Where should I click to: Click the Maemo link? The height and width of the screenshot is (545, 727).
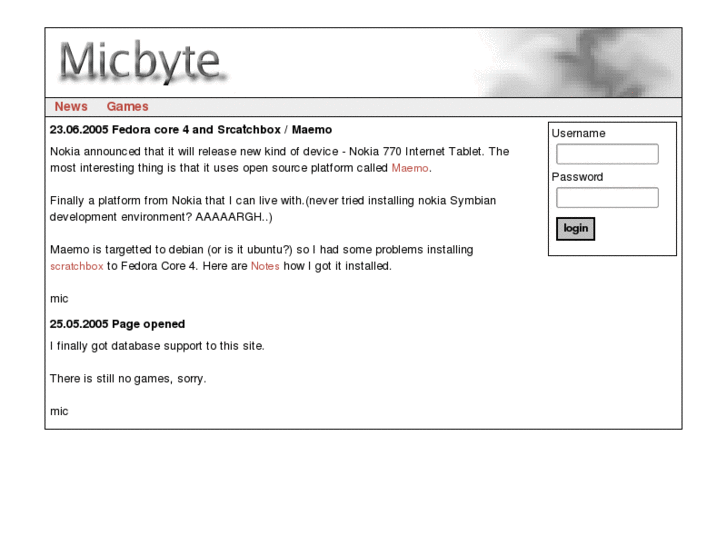(x=410, y=168)
